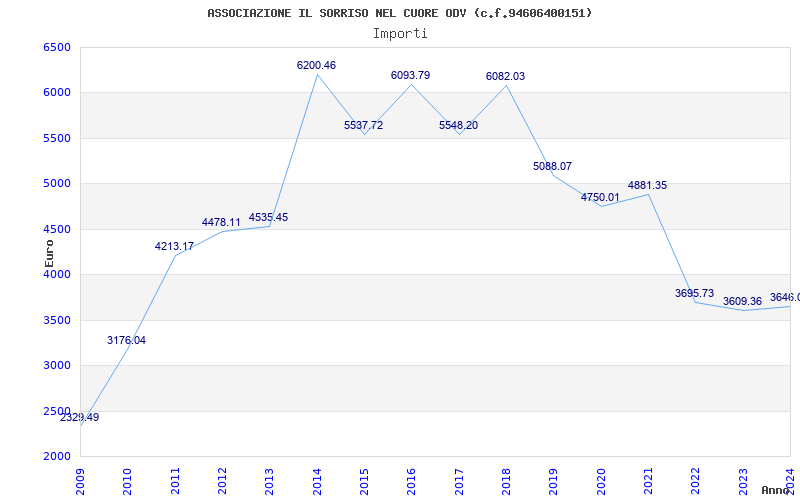Click the 2023 x-axis year label
Screen dimensions: 800x500
tap(743, 482)
